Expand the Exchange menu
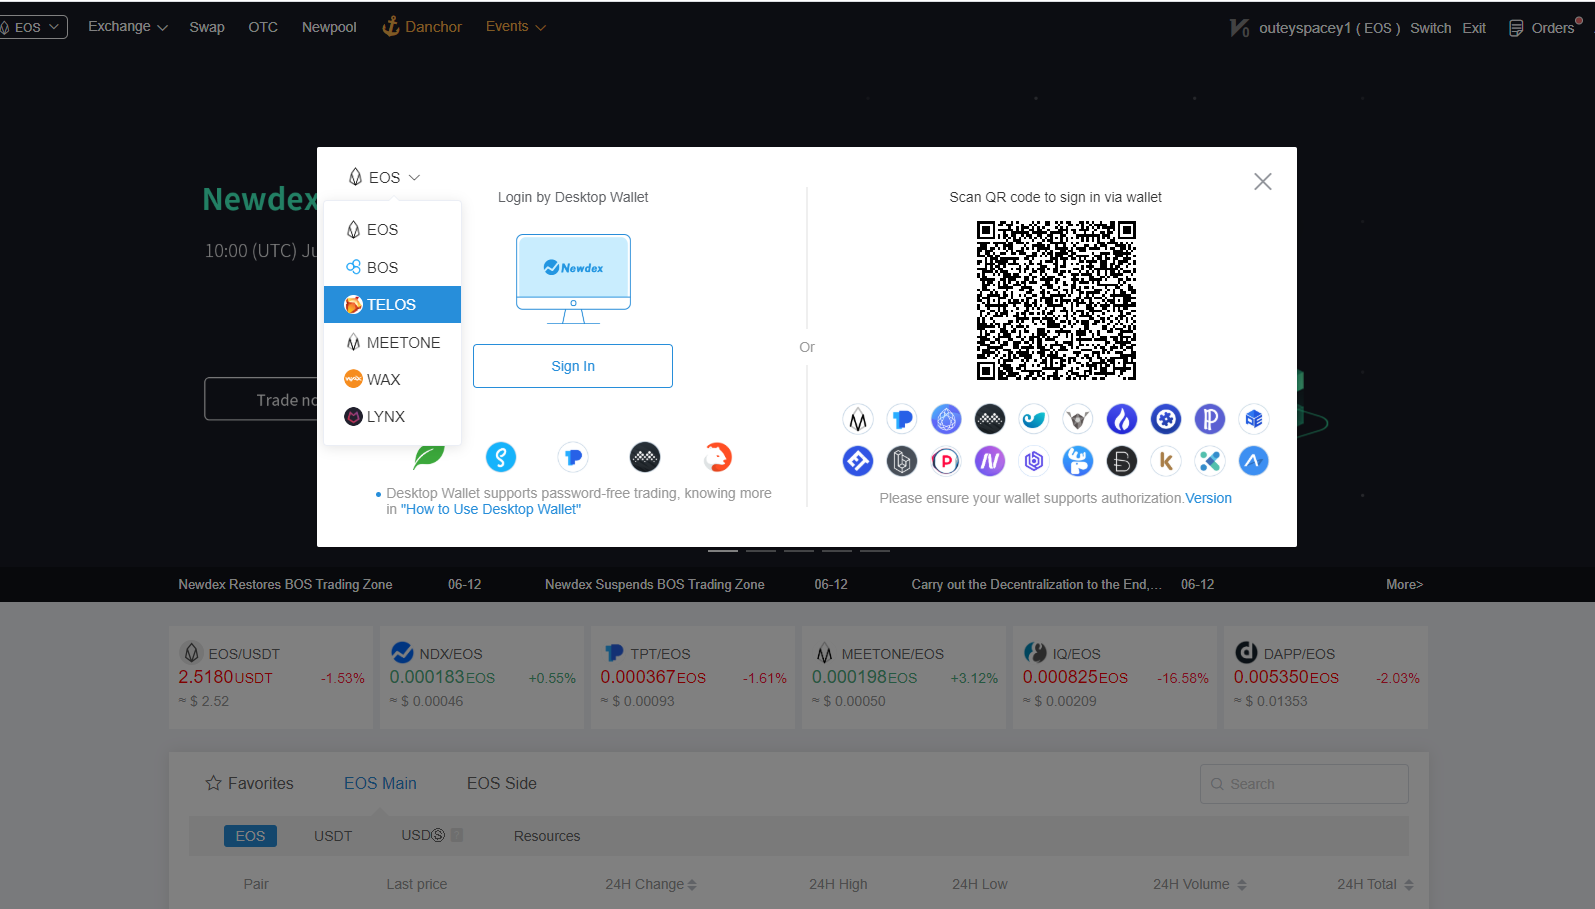Image resolution: width=1595 pixels, height=909 pixels. 127,26
